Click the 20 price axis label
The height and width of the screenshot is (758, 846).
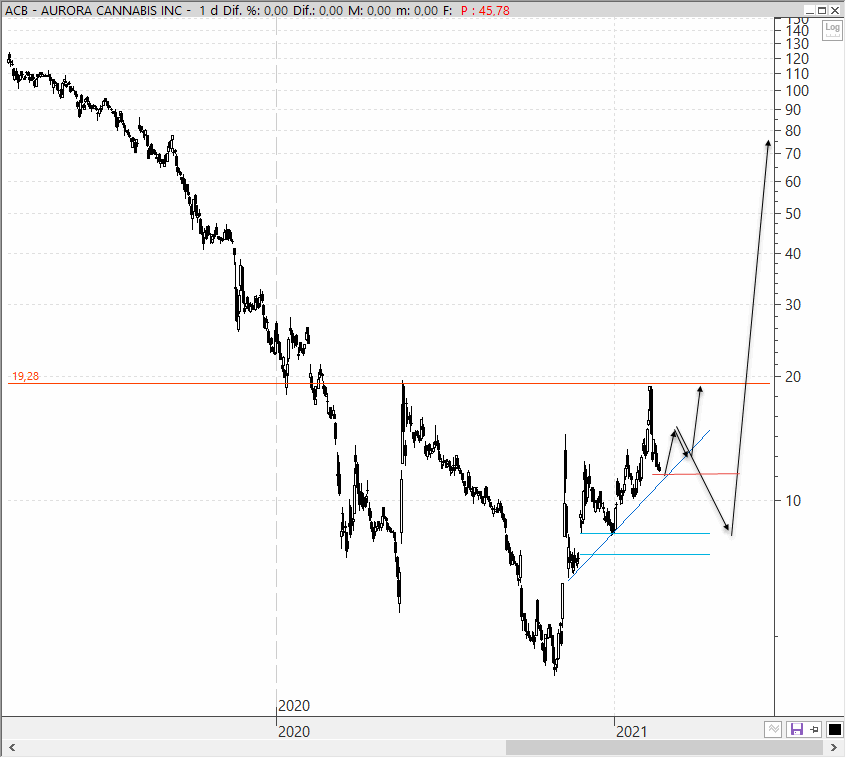click(793, 377)
